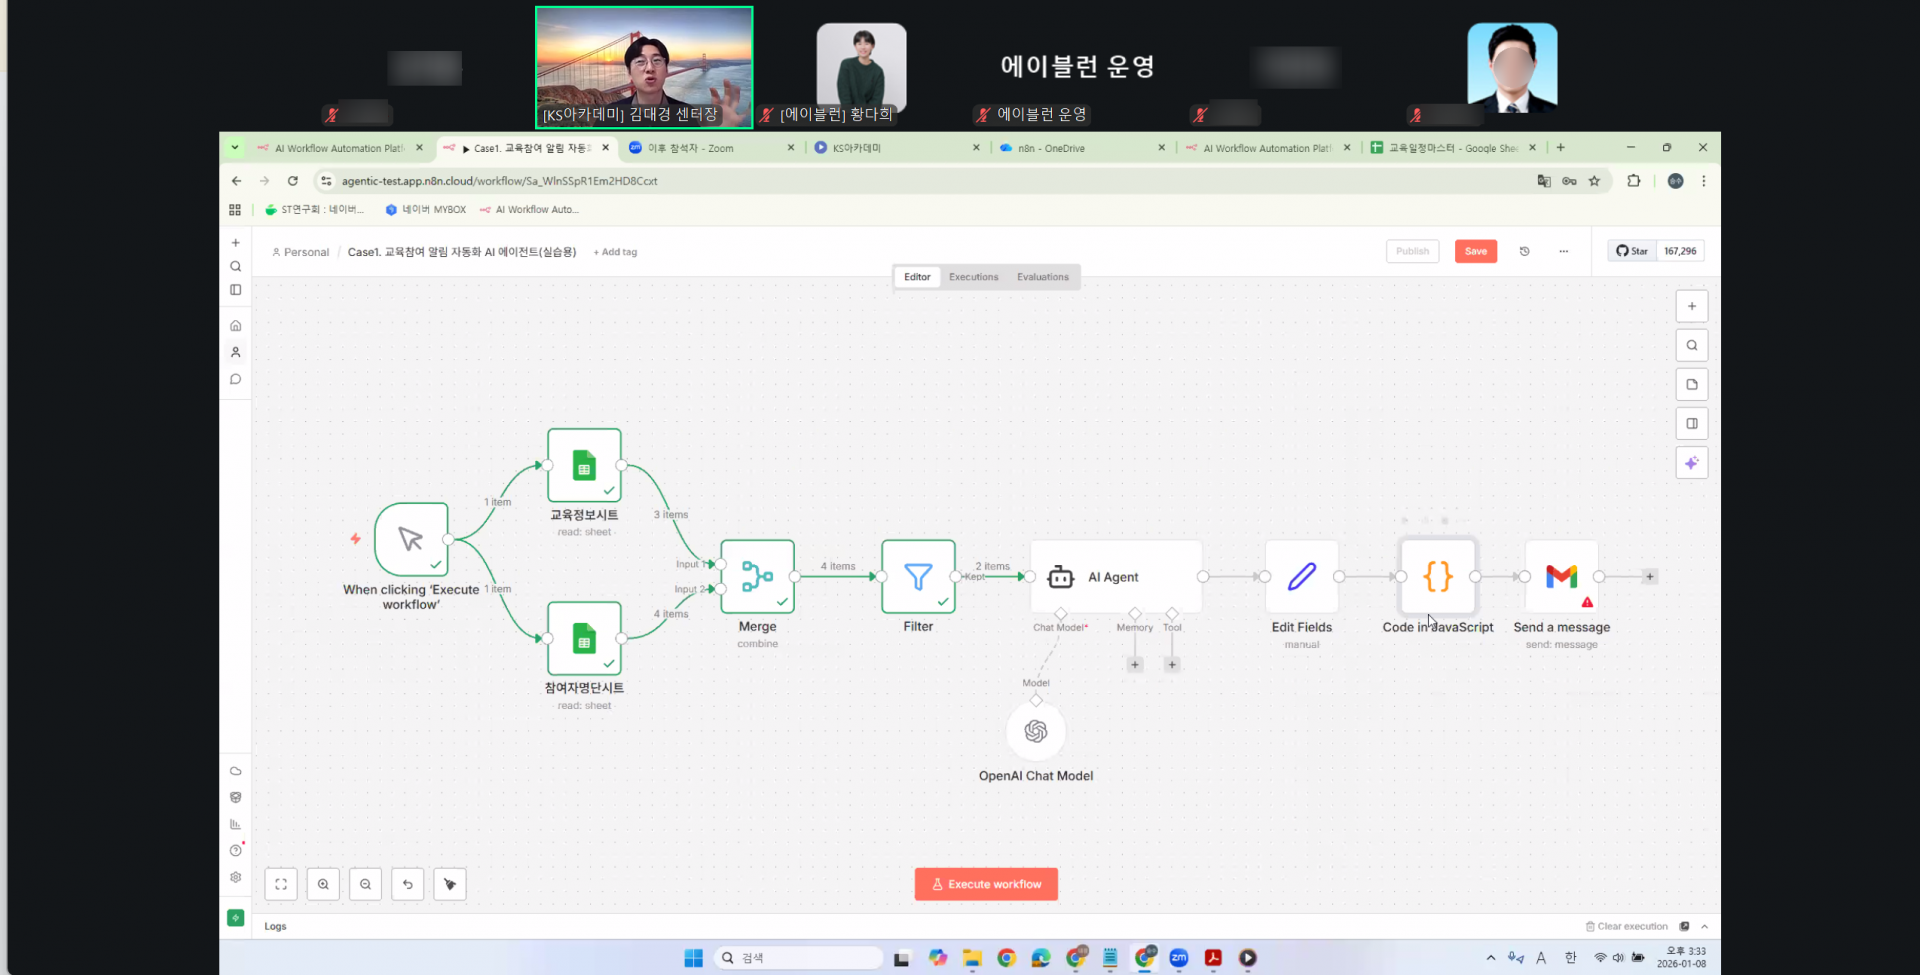The height and width of the screenshot is (975, 1920).
Task: Open the node creation panel with plus icon
Action: point(1692,305)
